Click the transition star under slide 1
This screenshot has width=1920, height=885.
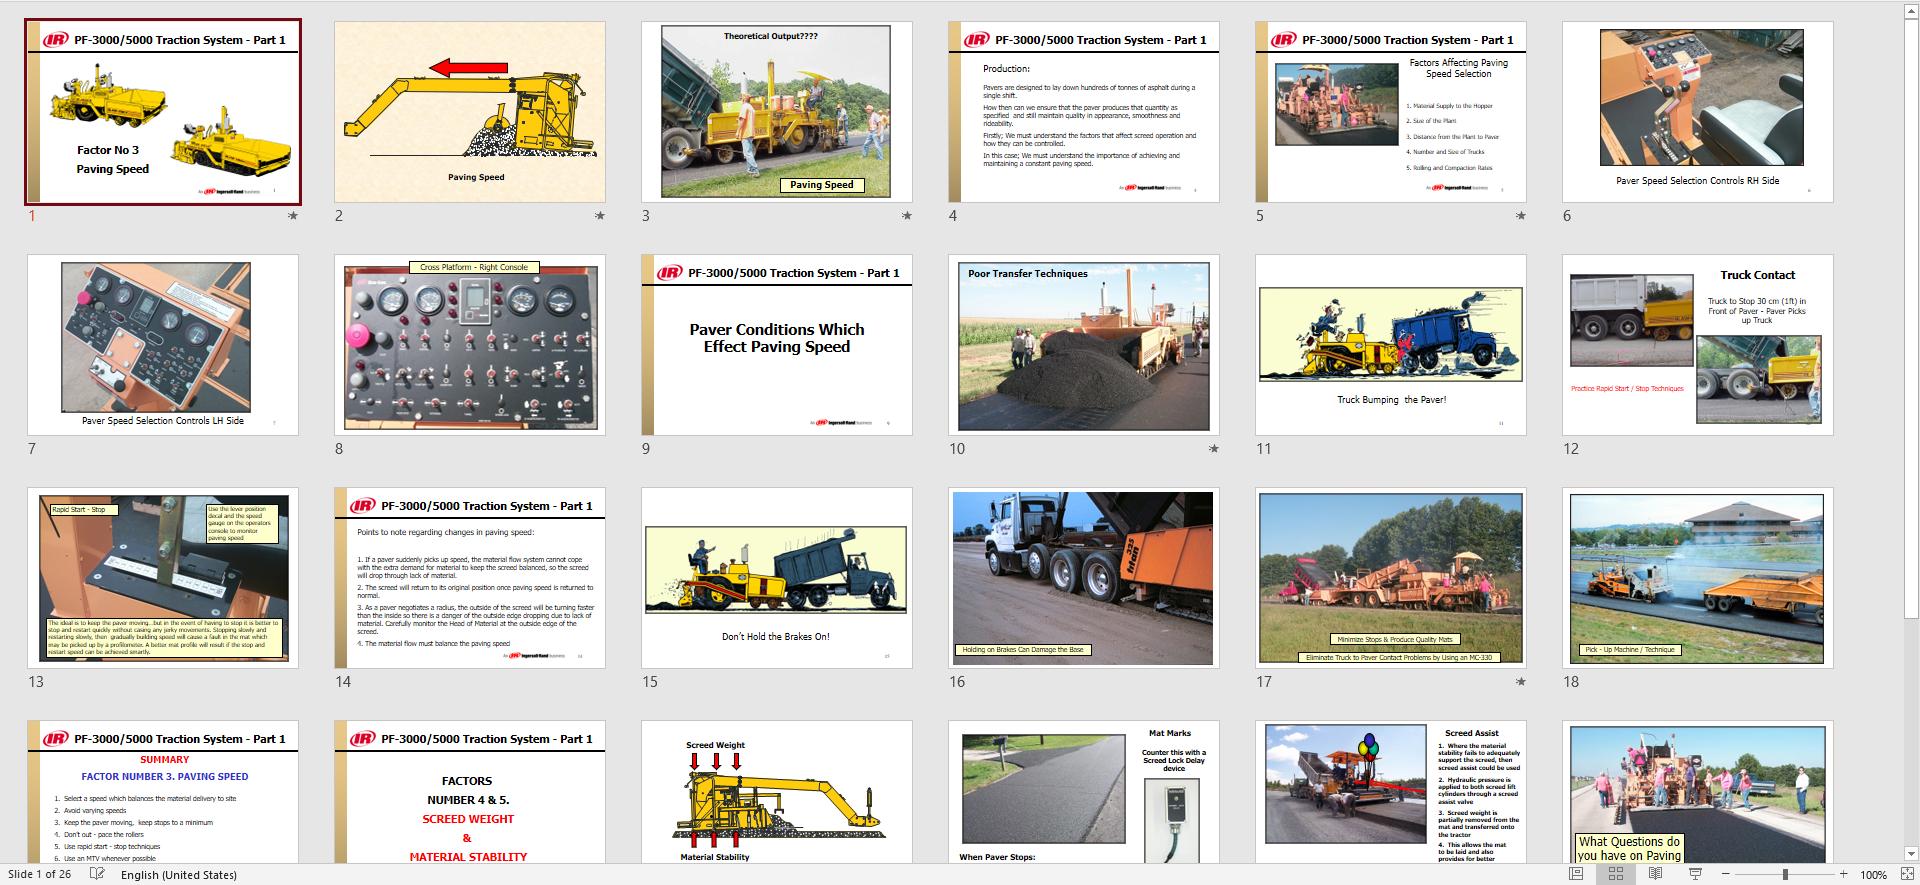[x=293, y=215]
